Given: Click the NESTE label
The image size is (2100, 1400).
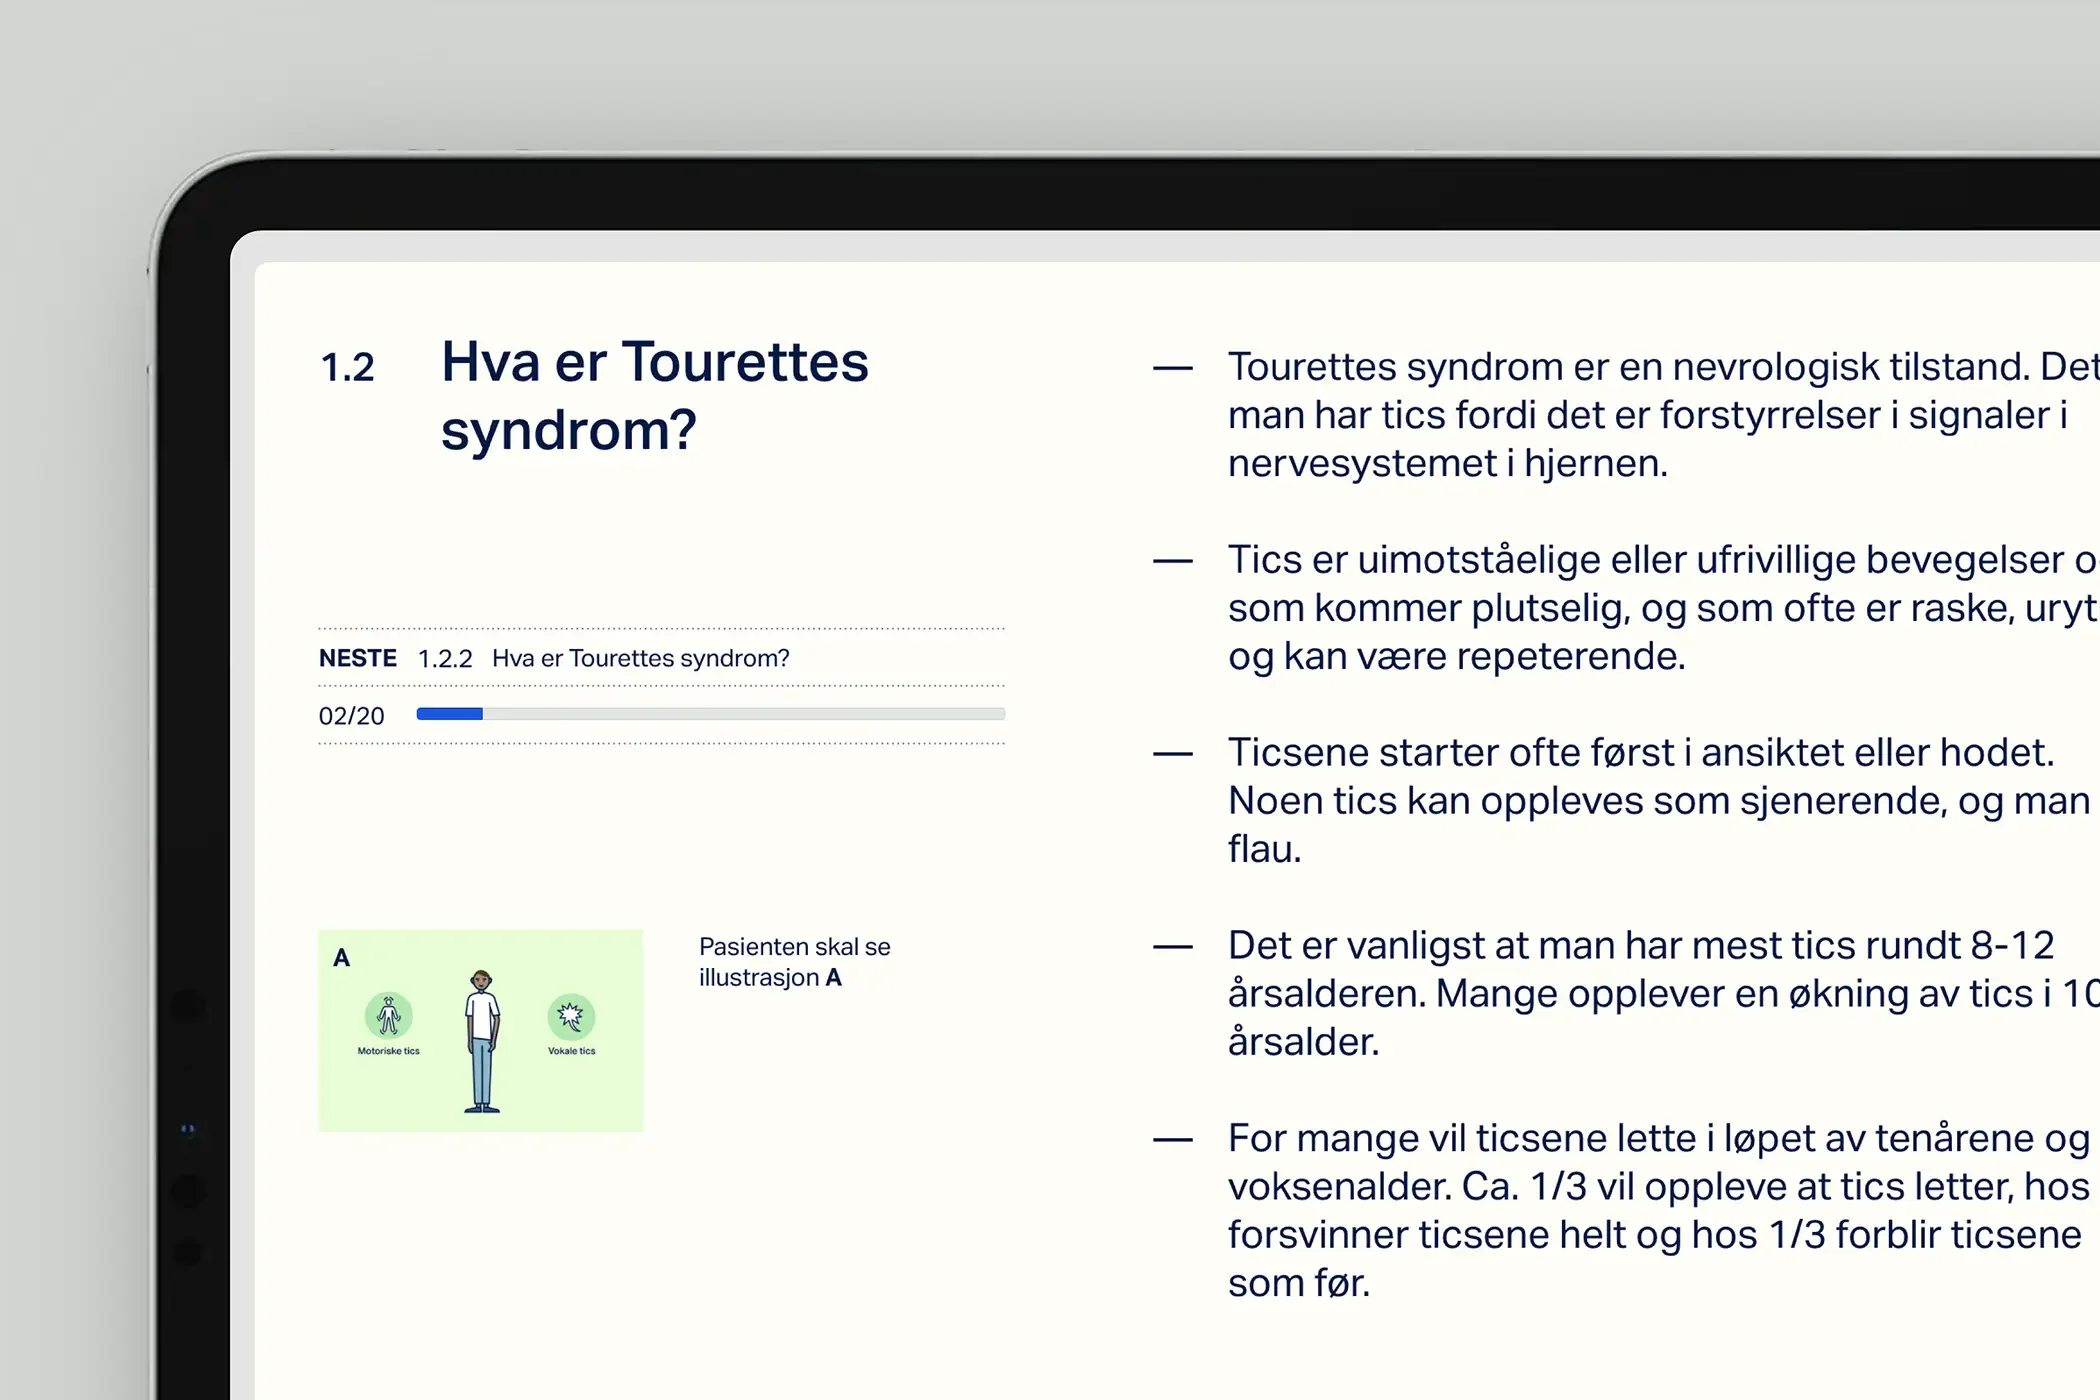Looking at the screenshot, I should click(357, 659).
